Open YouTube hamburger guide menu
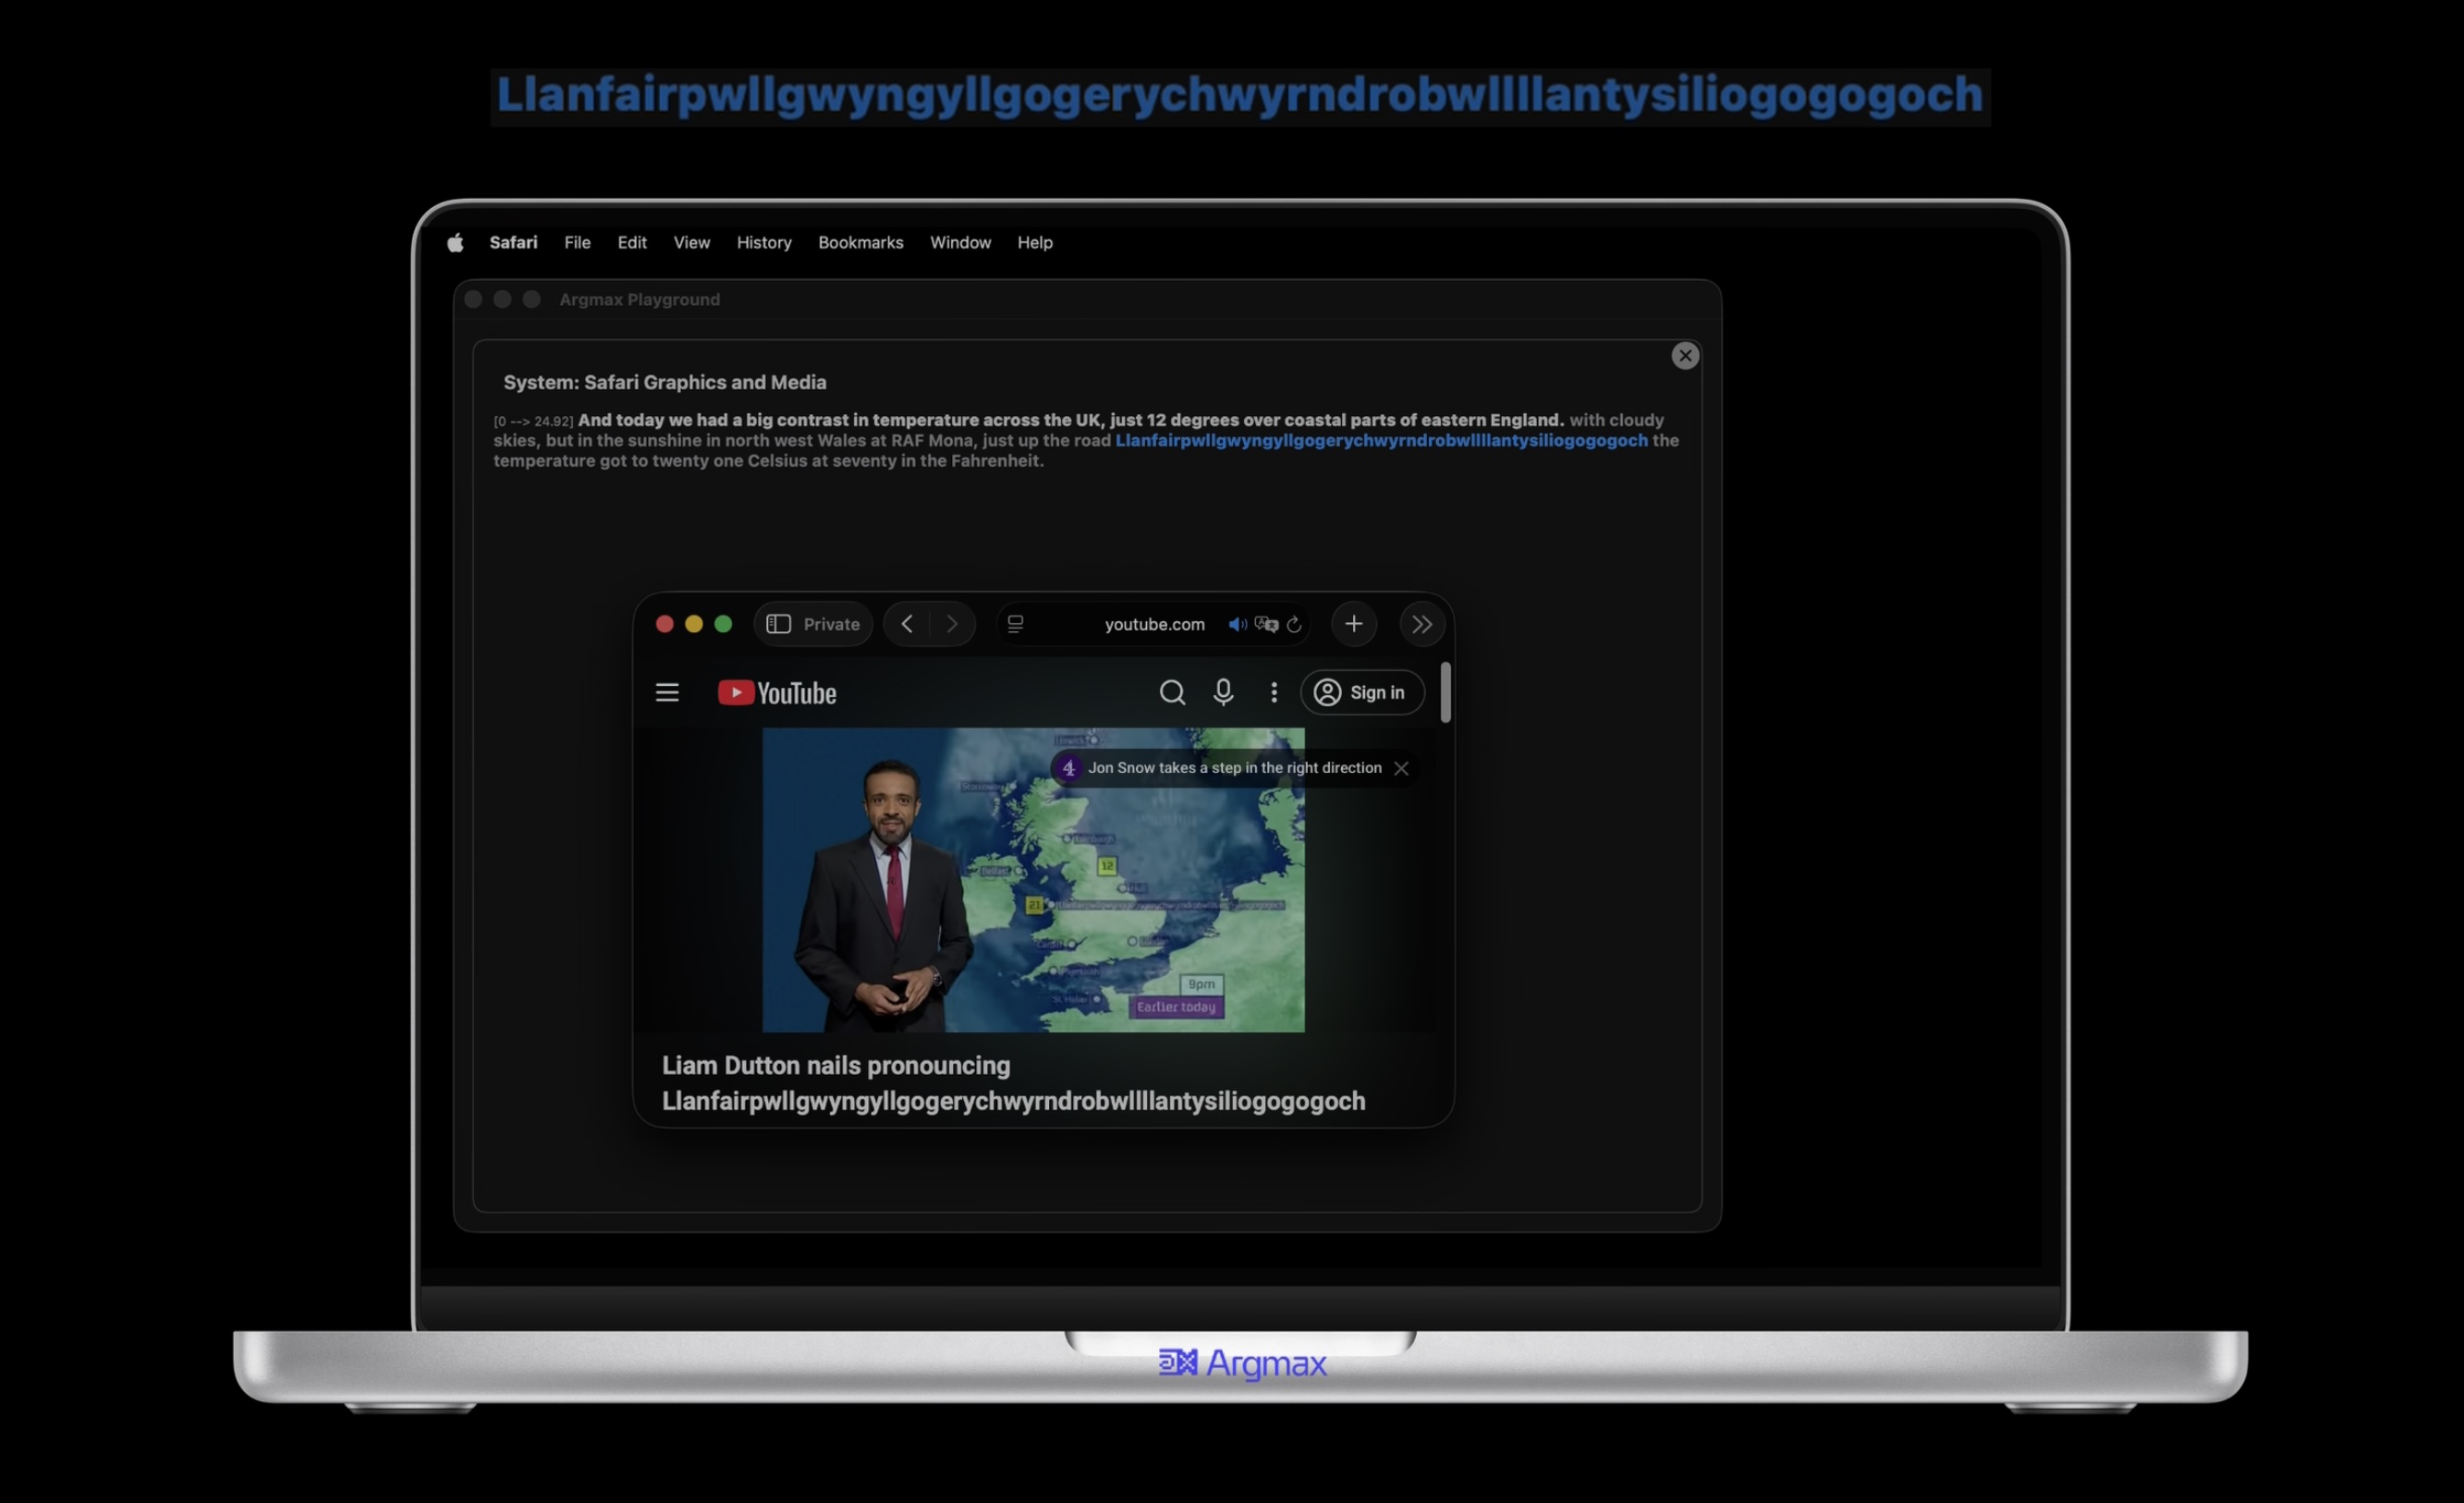This screenshot has width=2464, height=1503. click(667, 692)
